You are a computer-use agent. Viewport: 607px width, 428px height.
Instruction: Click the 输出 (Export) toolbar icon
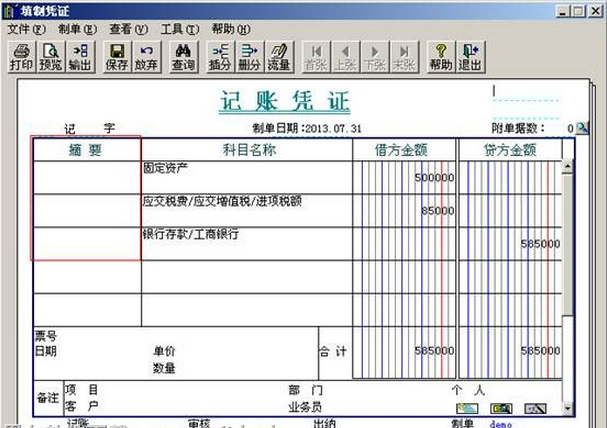coord(80,56)
